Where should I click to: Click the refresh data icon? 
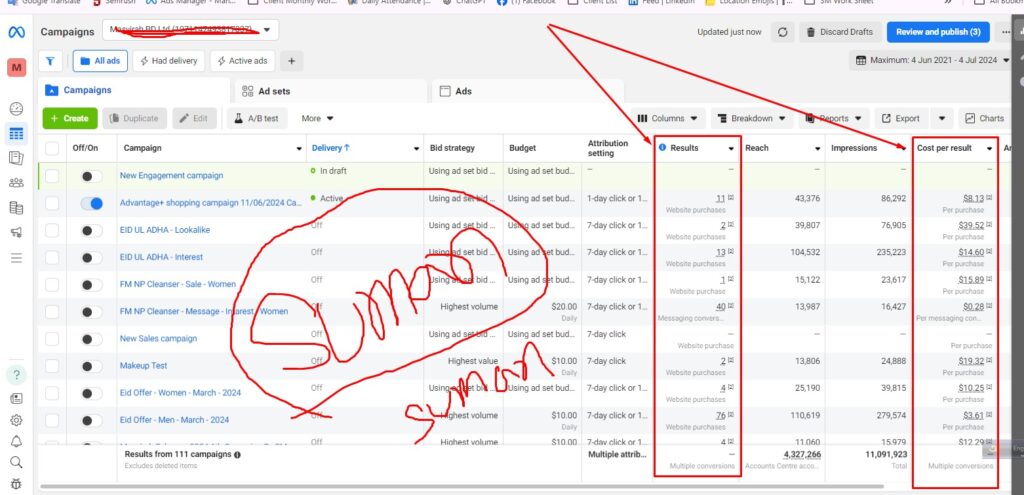coord(783,32)
